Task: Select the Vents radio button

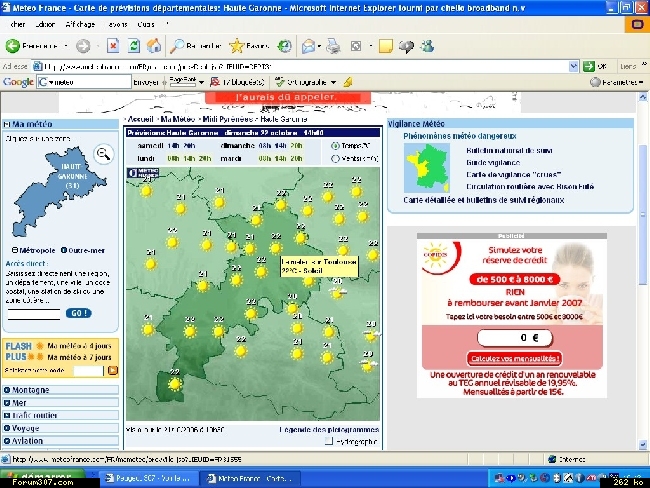Action: (335, 159)
